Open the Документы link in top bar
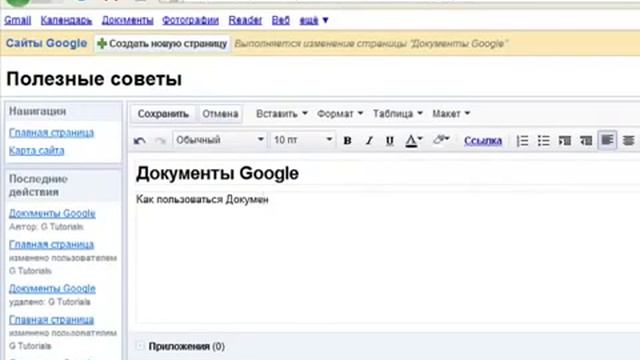 [127, 20]
